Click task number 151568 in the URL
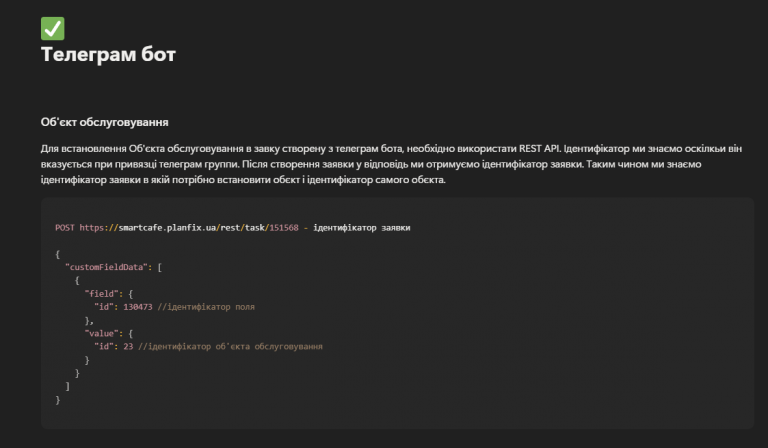768x448 pixels. [x=284, y=228]
